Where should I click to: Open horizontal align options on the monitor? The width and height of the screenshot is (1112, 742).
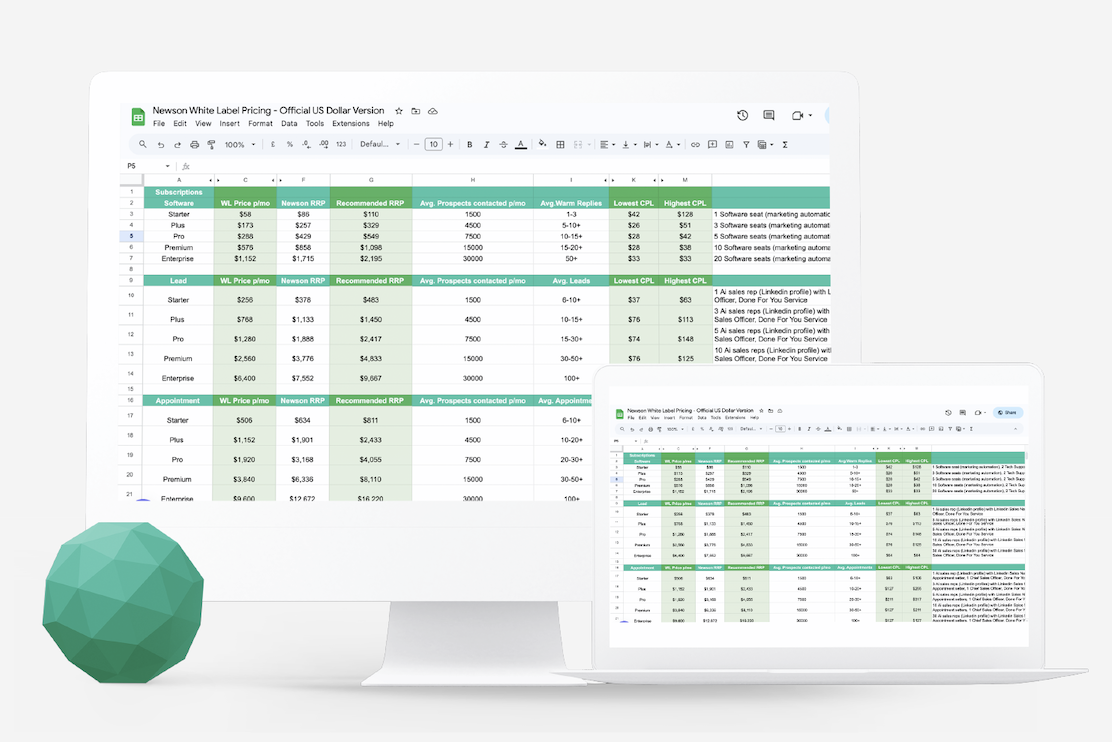pos(607,145)
